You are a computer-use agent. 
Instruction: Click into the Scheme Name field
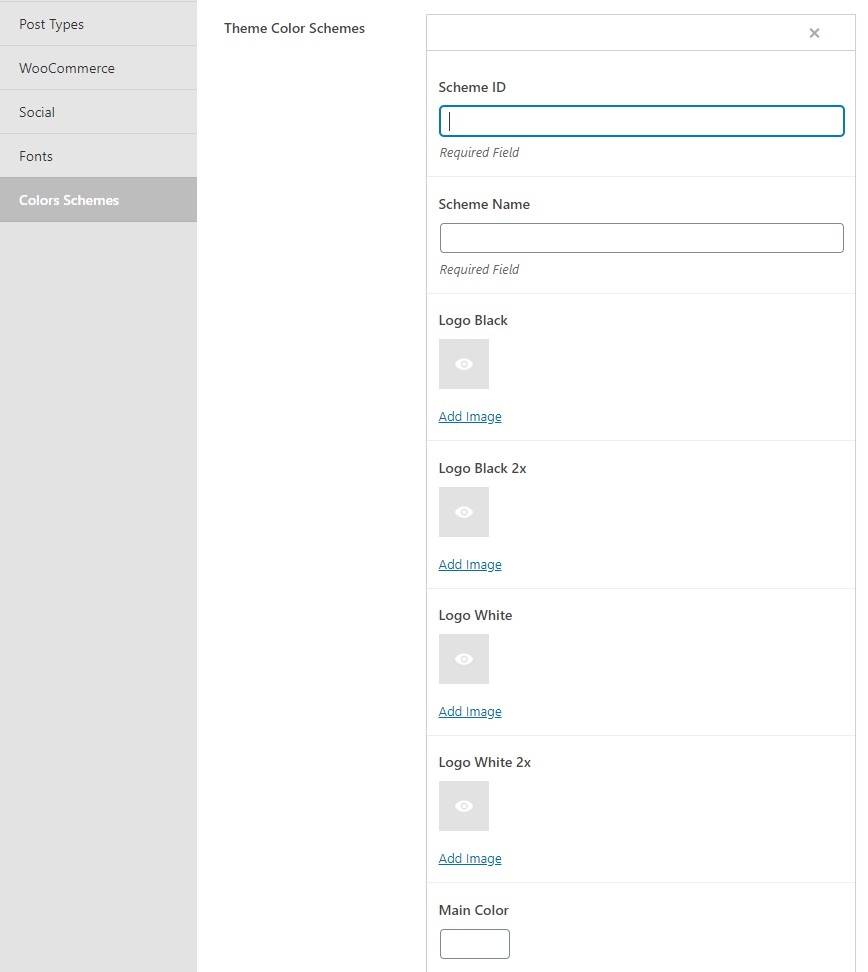[x=642, y=238]
